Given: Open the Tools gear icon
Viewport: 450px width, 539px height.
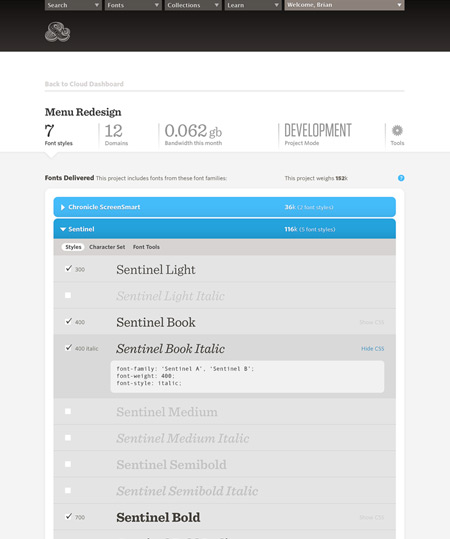Looking at the screenshot, I should coord(397,131).
